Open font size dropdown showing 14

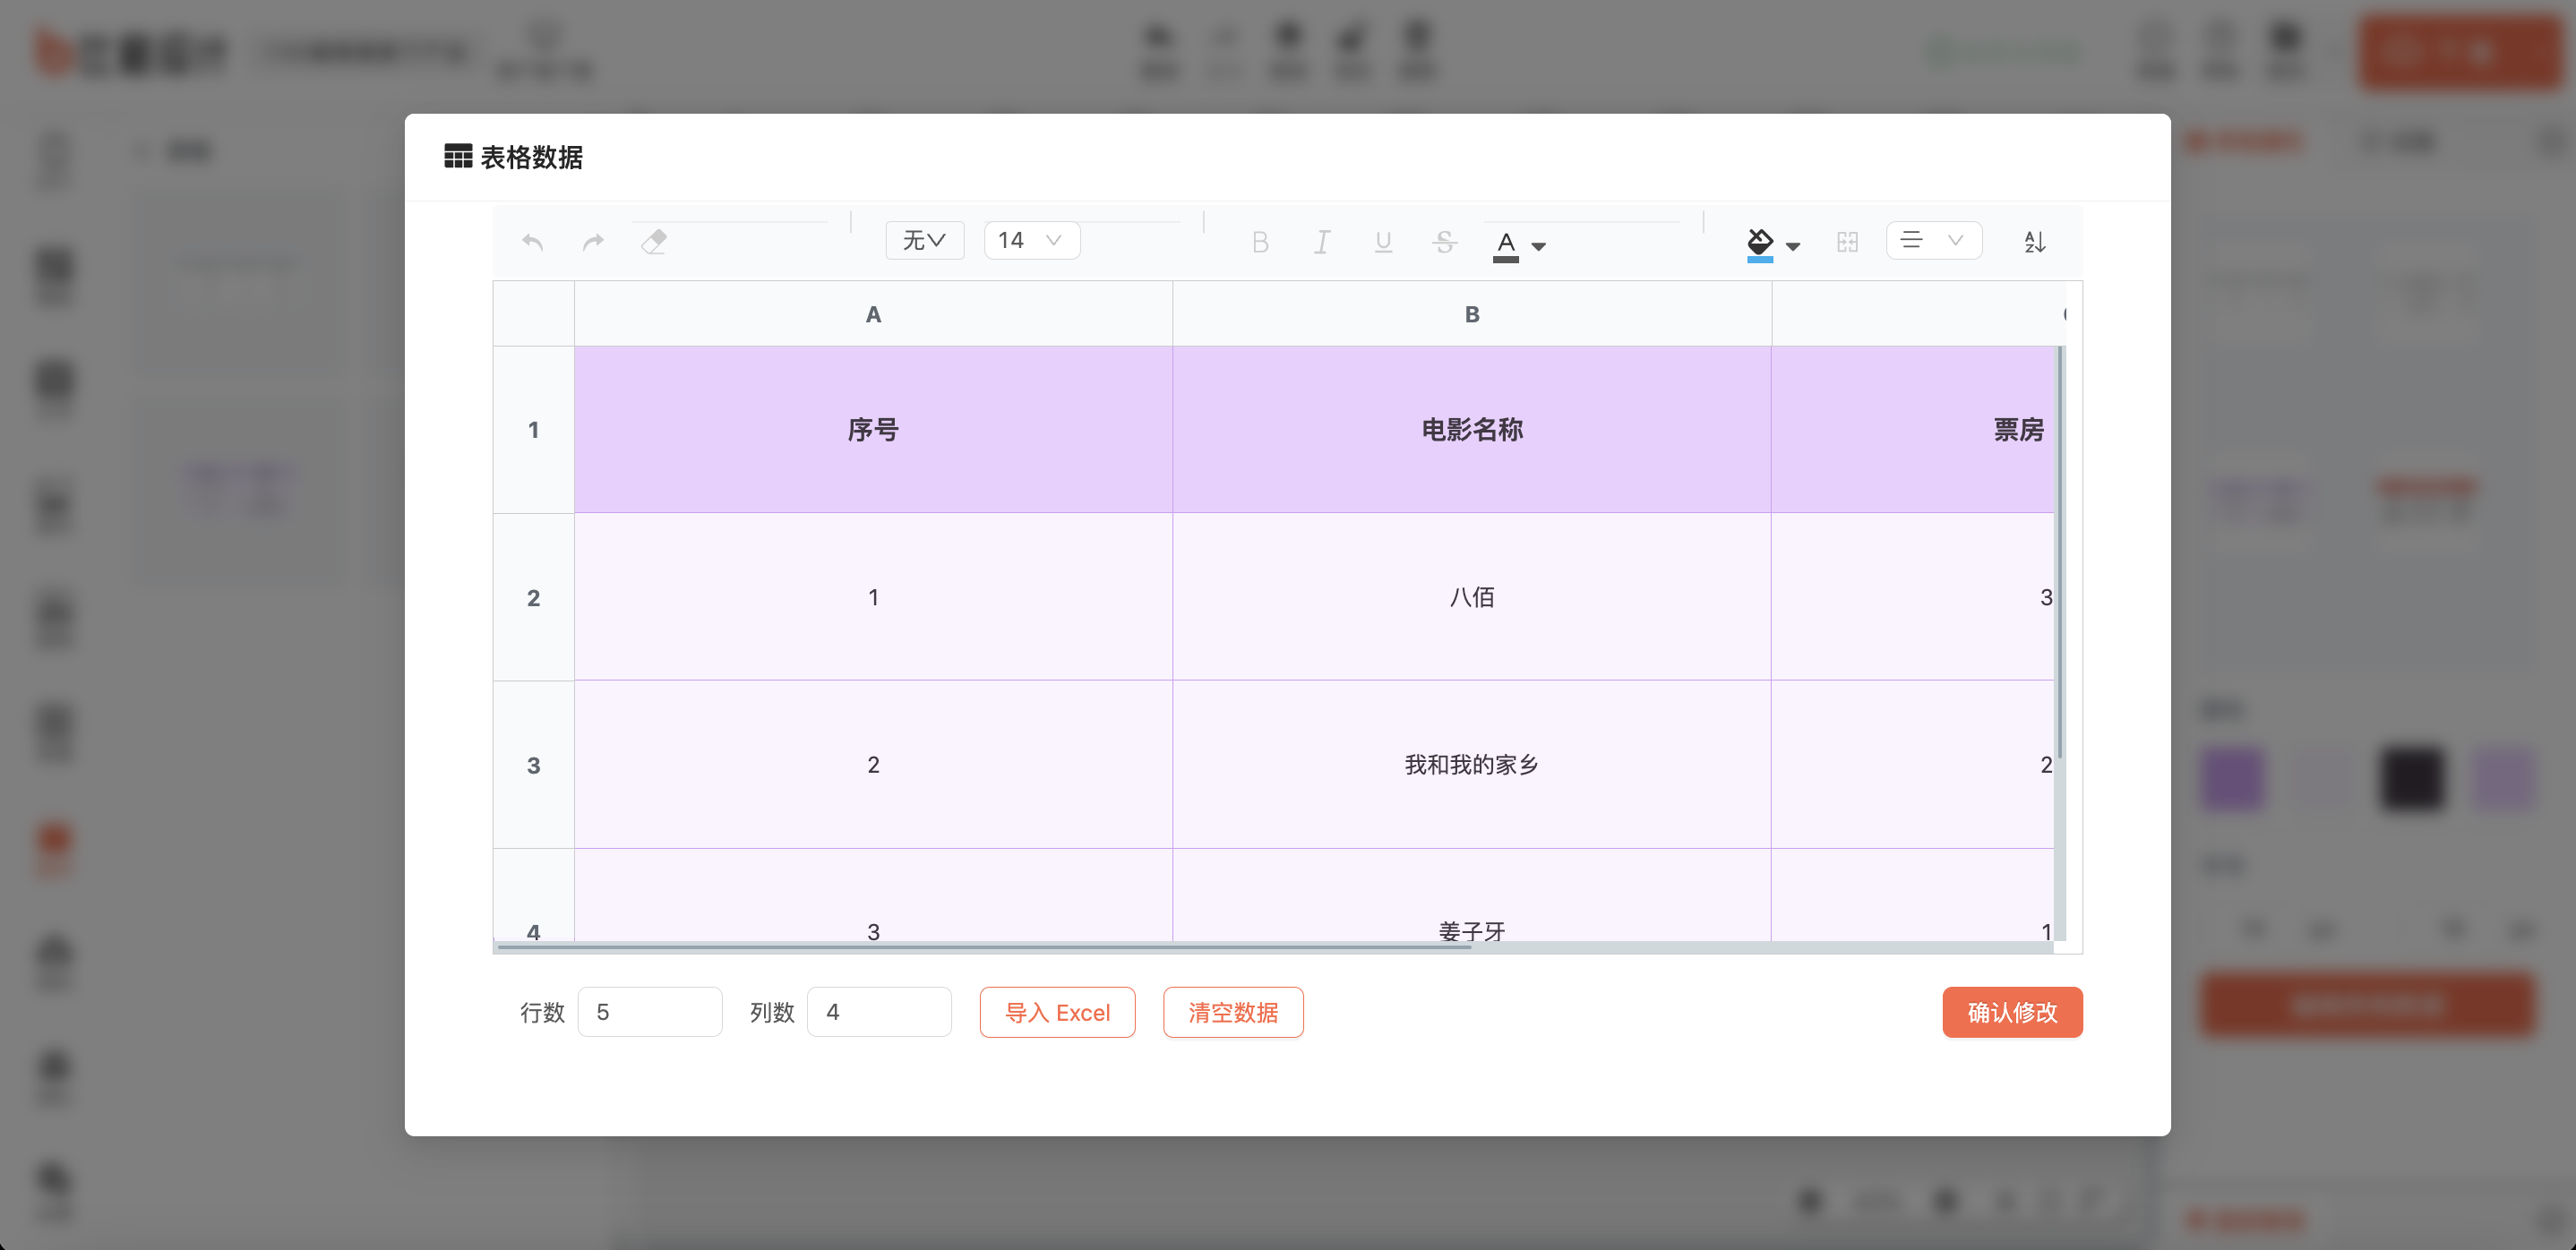tap(1031, 240)
